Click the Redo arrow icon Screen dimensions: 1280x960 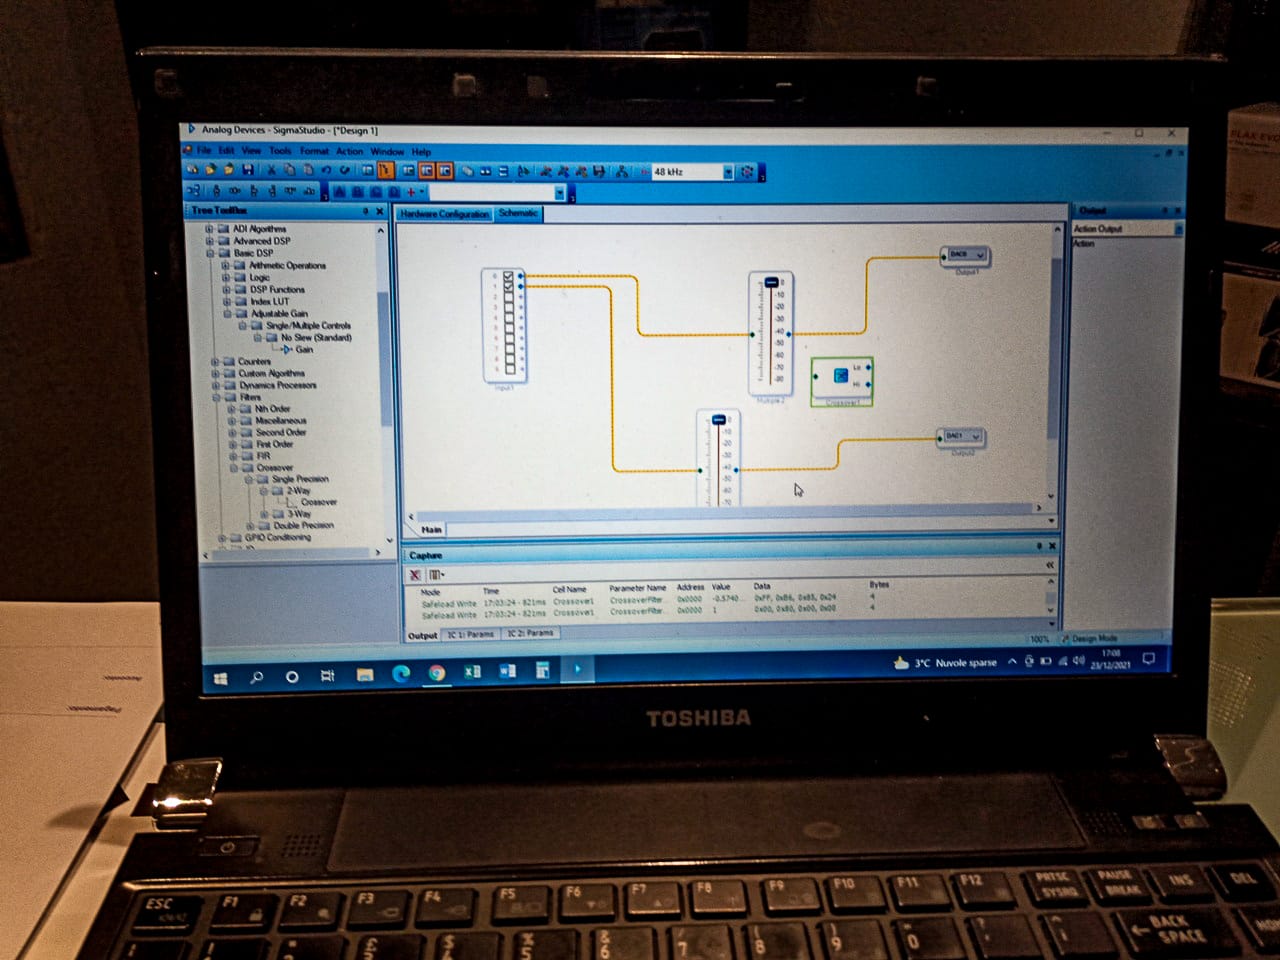coord(344,170)
